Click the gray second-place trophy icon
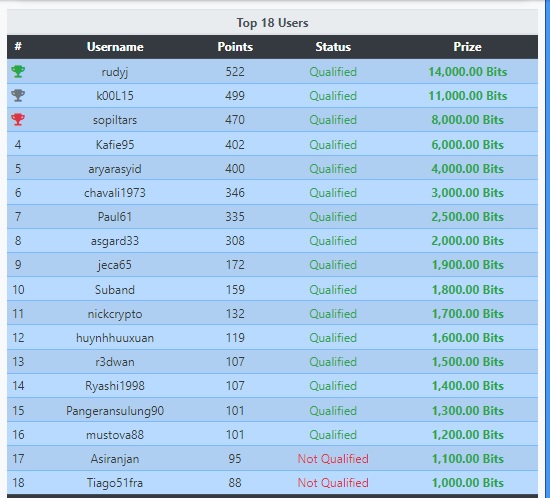The width and height of the screenshot is (550, 498). (x=18, y=95)
